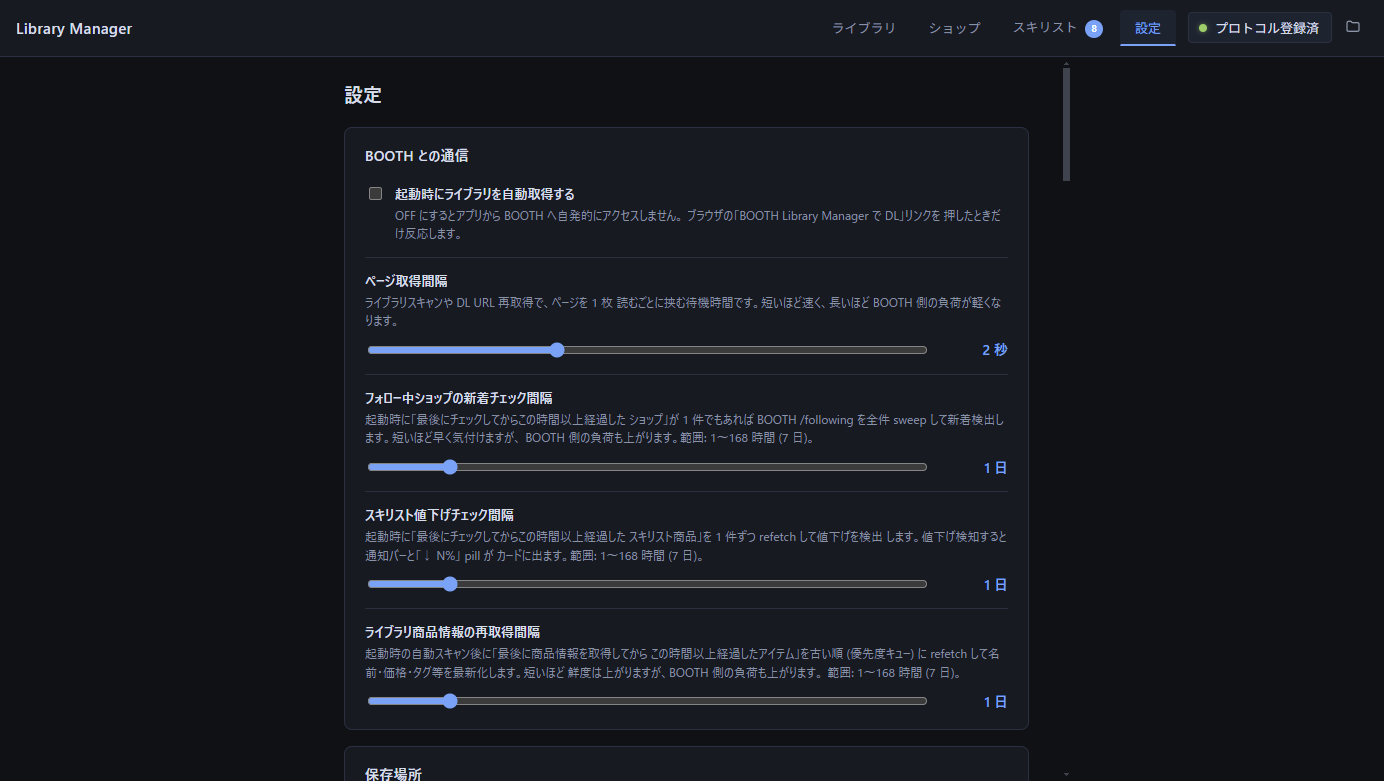The image size is (1384, 781).
Task: Go to the スキリスト tab
Action: (x=1056, y=28)
